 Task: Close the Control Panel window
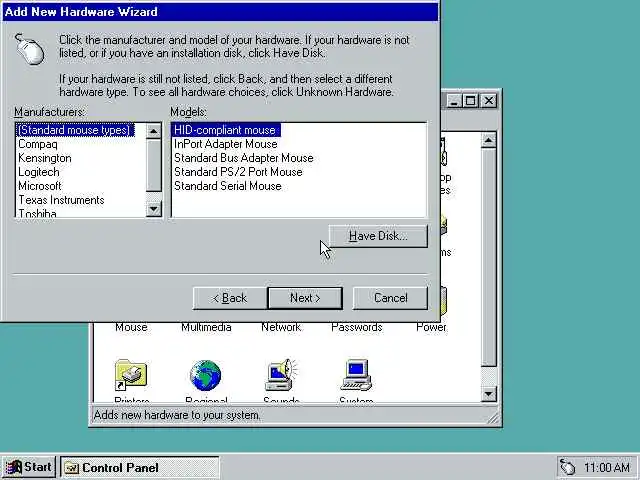489,100
